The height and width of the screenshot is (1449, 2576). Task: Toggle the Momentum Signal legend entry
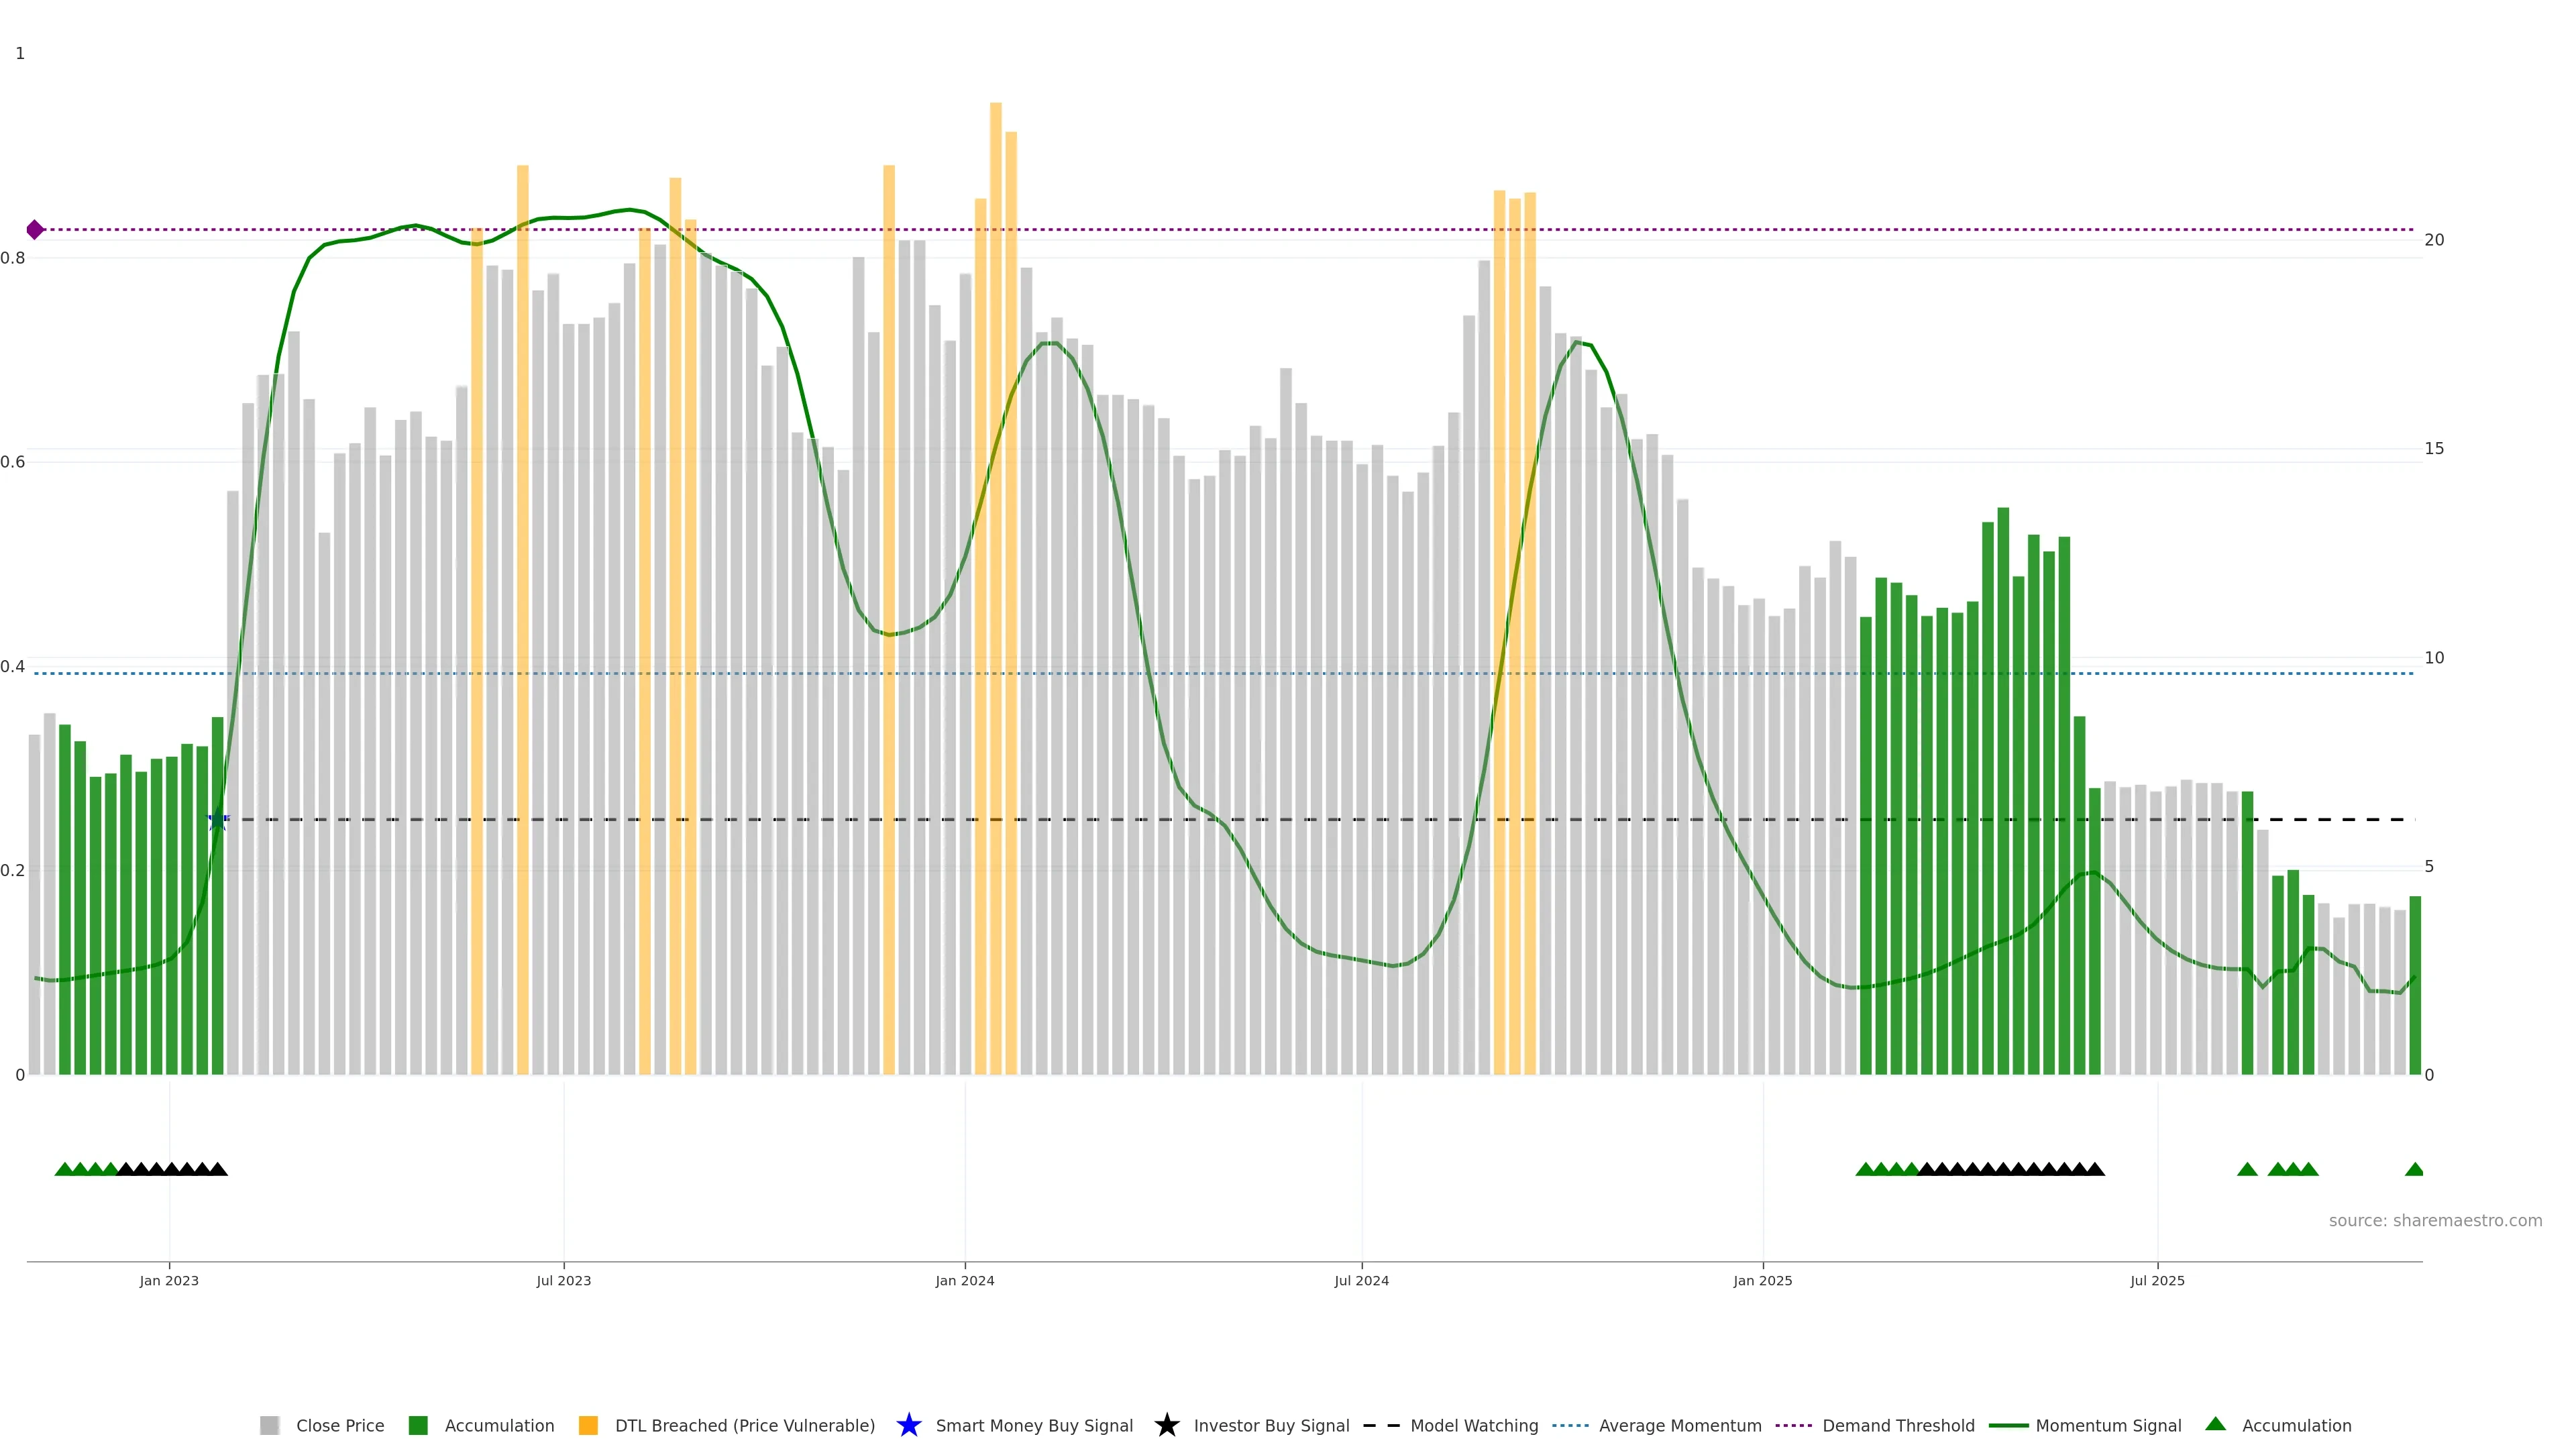(2108, 1425)
